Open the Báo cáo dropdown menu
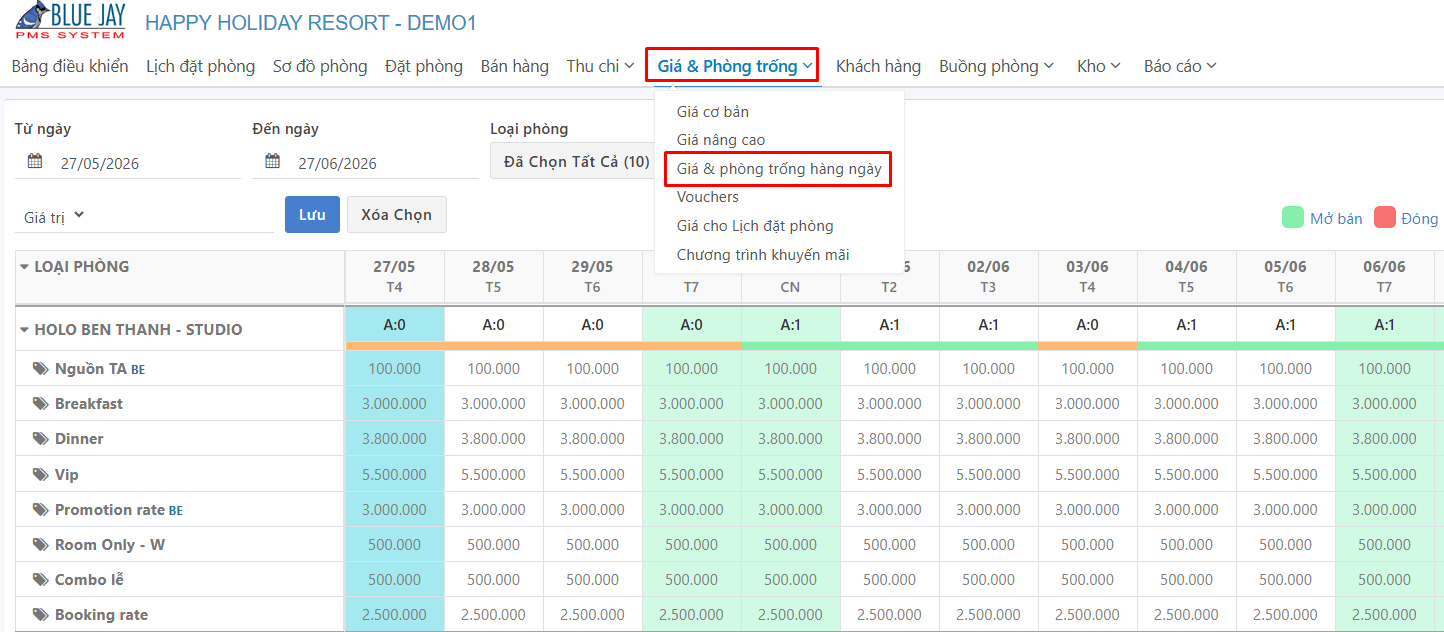The width and height of the screenshot is (1444, 632). click(x=1180, y=66)
